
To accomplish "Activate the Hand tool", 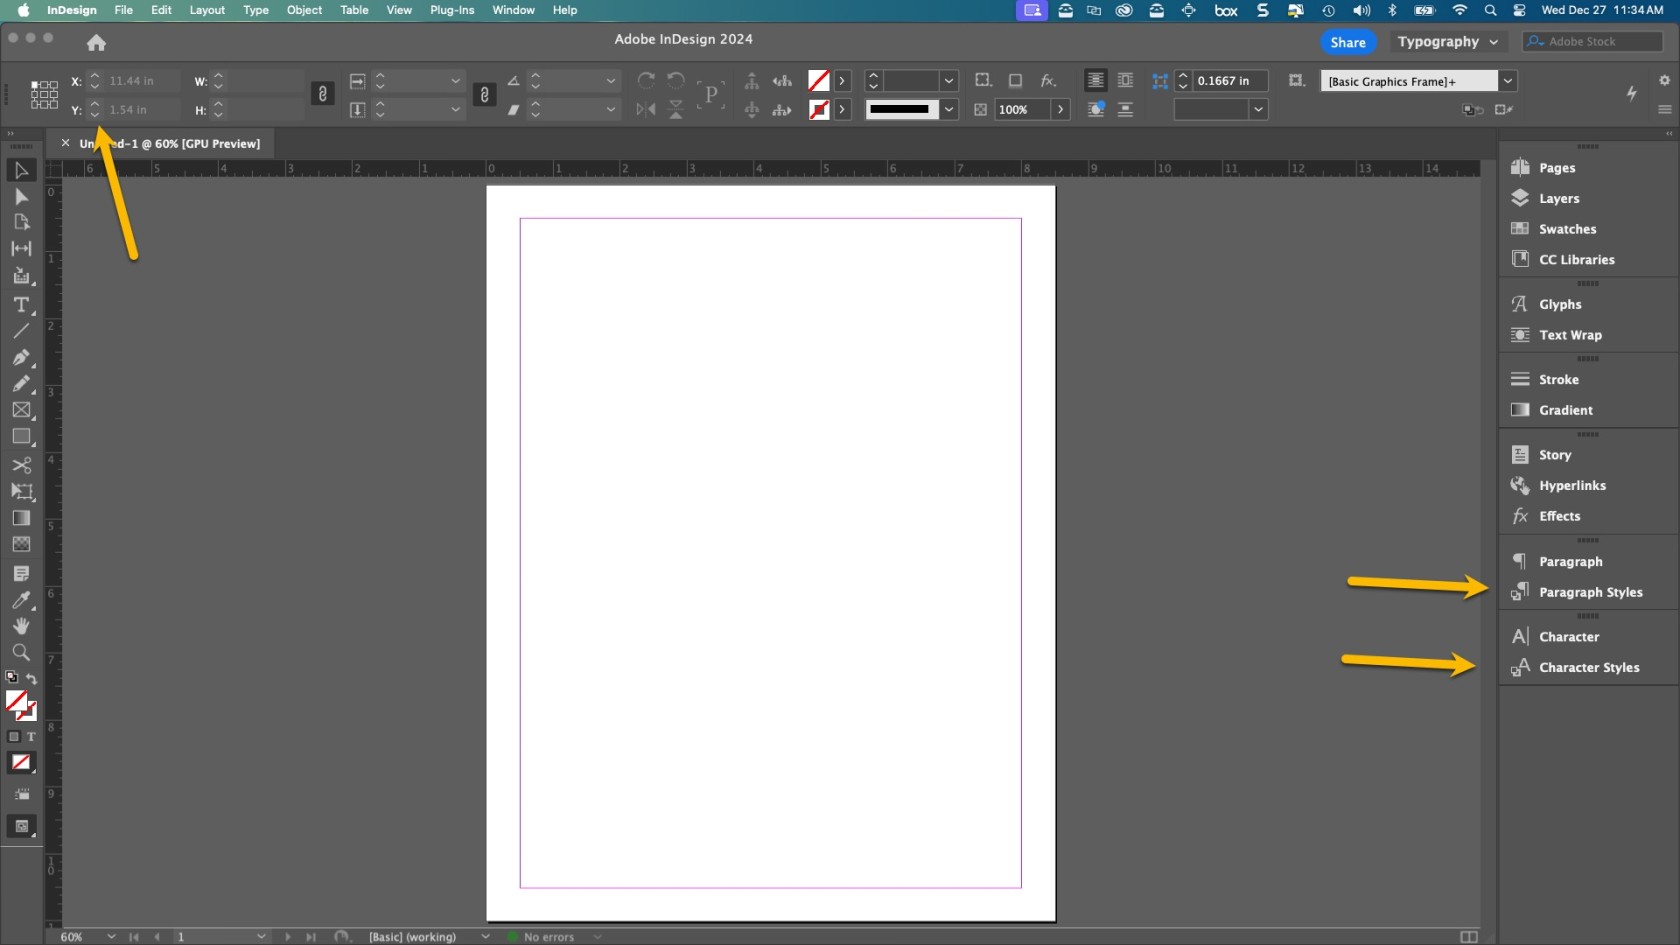I will tap(21, 626).
